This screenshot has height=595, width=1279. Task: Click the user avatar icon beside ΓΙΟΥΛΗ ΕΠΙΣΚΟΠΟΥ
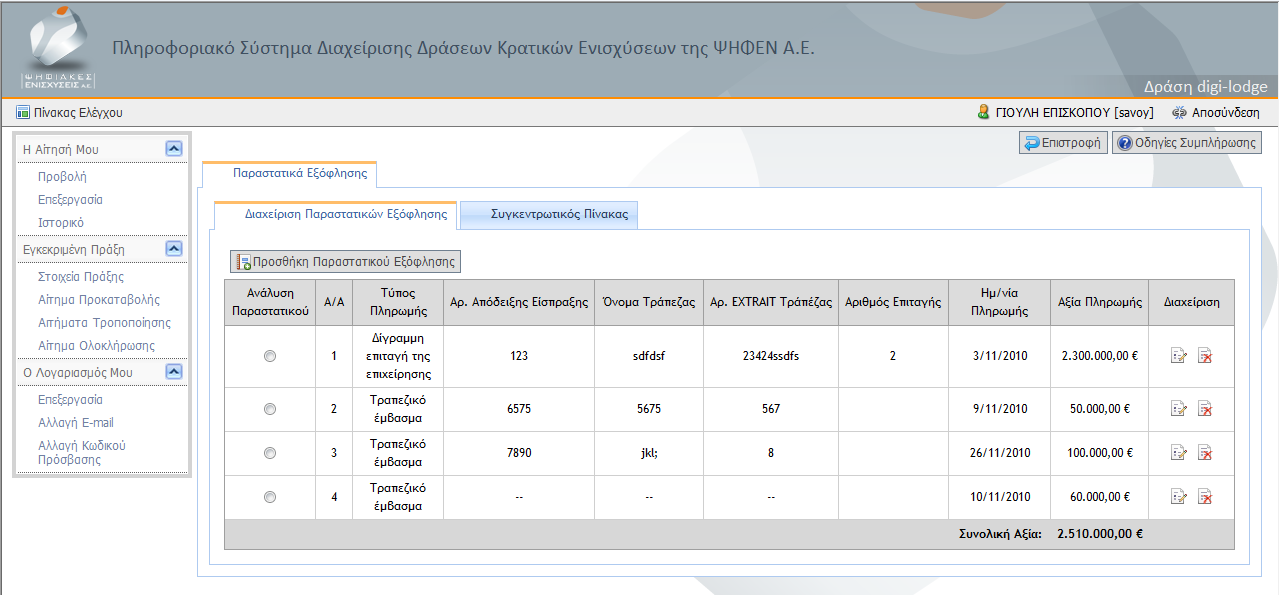(x=984, y=113)
